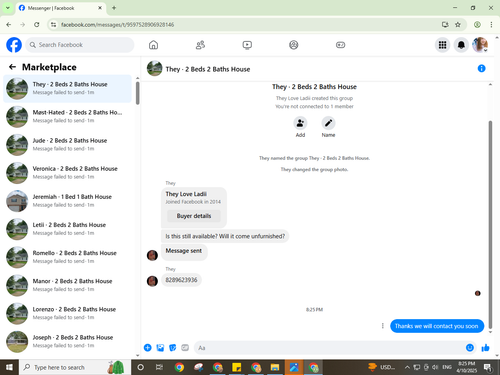
Task: Click the 8289623936 message bubble
Action: (x=181, y=280)
